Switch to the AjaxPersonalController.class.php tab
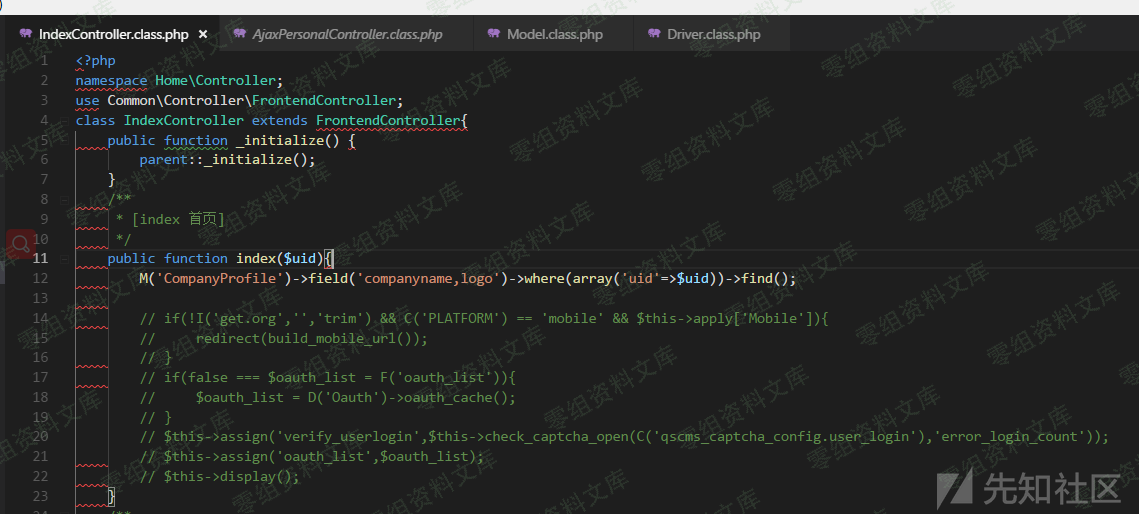The width and height of the screenshot is (1139, 514). coord(347,34)
